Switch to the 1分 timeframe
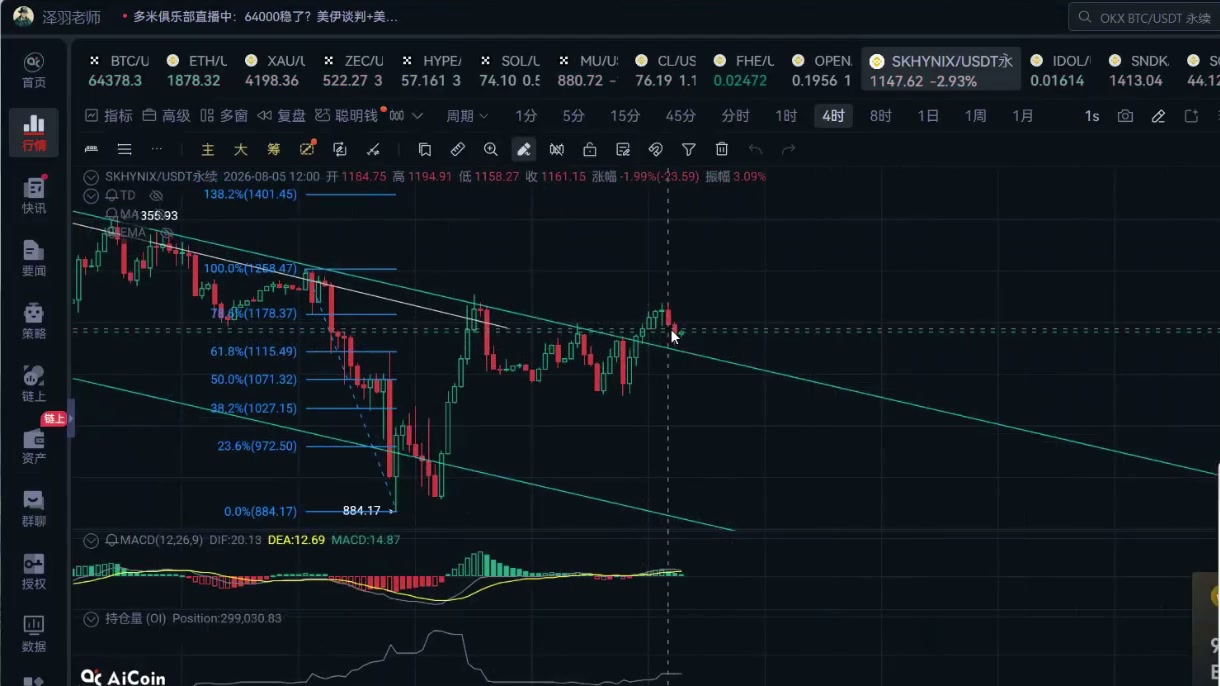The image size is (1220, 686). [526, 116]
